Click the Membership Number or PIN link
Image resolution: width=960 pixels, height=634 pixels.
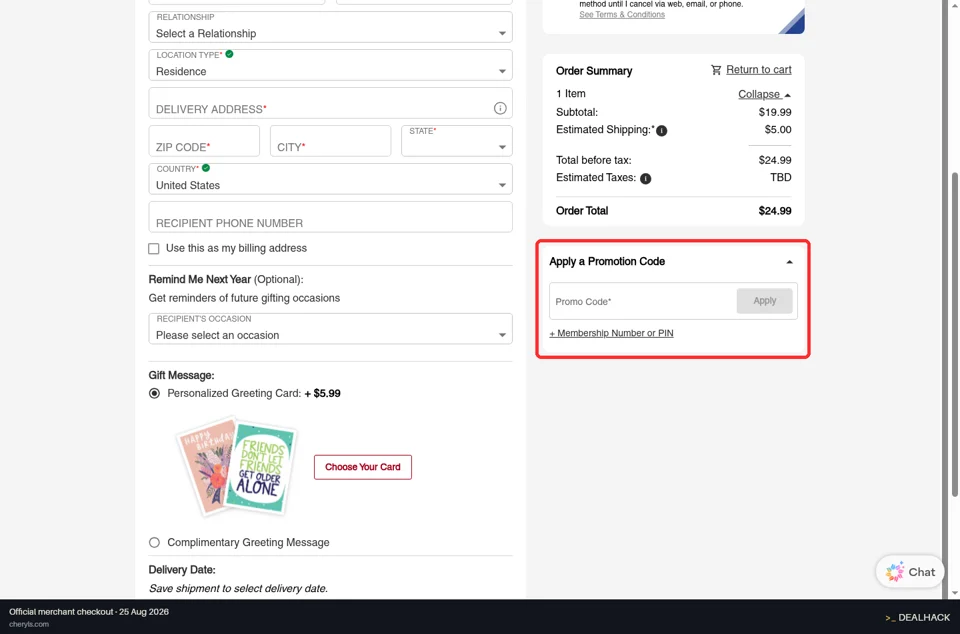[611, 334]
